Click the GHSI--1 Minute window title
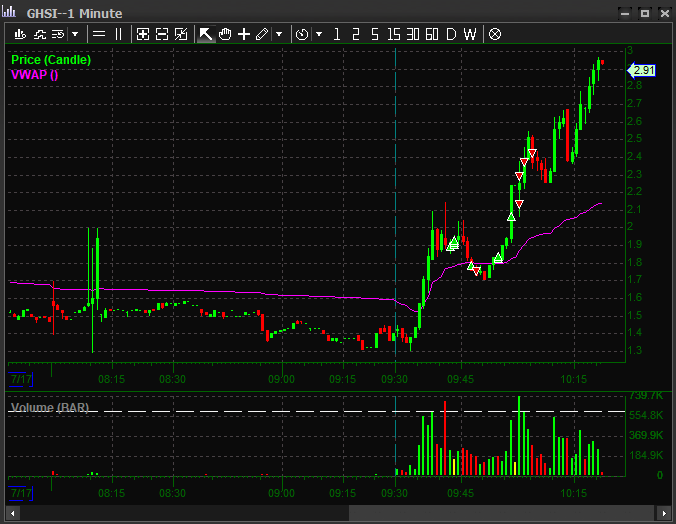 [75, 13]
